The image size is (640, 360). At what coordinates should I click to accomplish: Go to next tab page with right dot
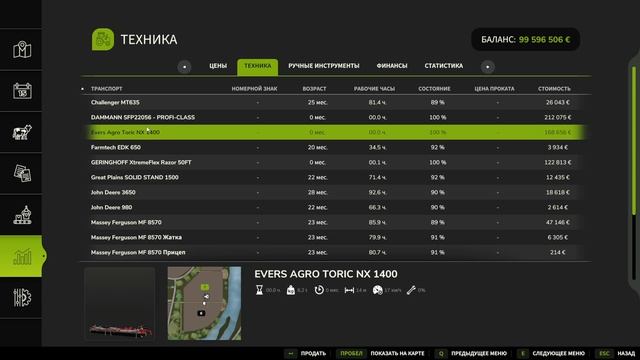tap(487, 67)
